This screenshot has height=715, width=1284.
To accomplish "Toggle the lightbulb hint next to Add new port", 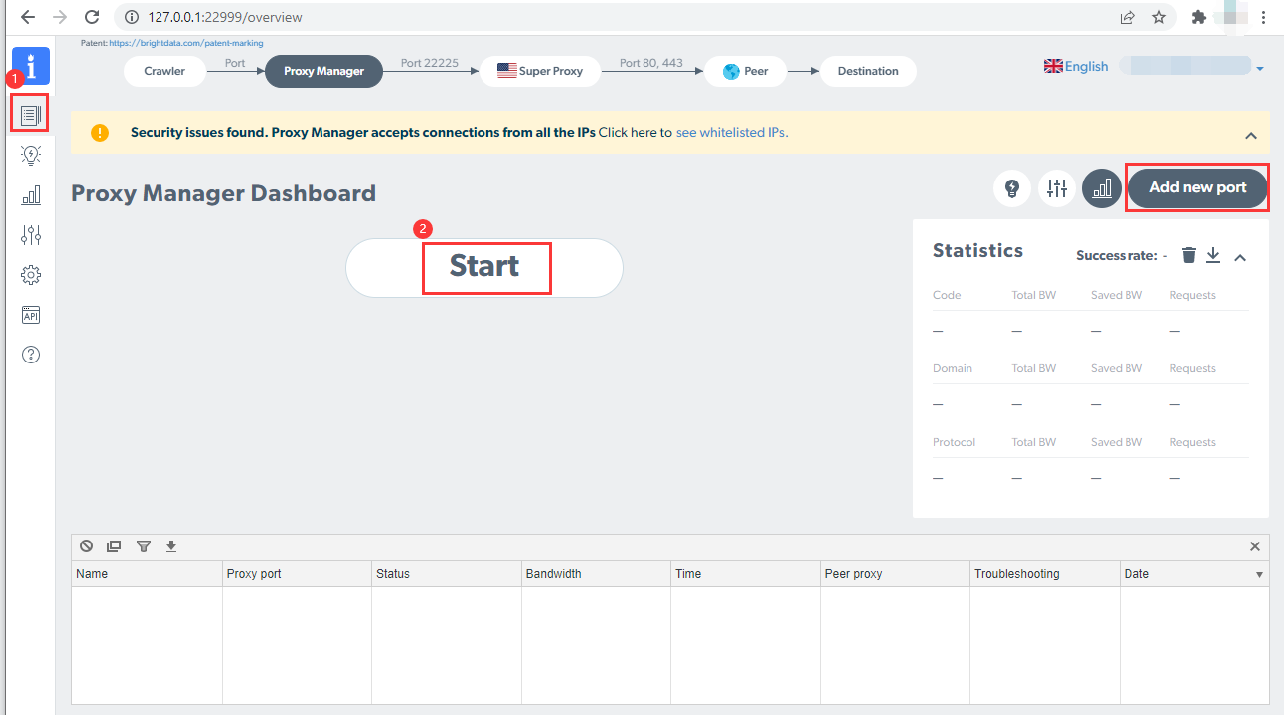I will 1012,188.
